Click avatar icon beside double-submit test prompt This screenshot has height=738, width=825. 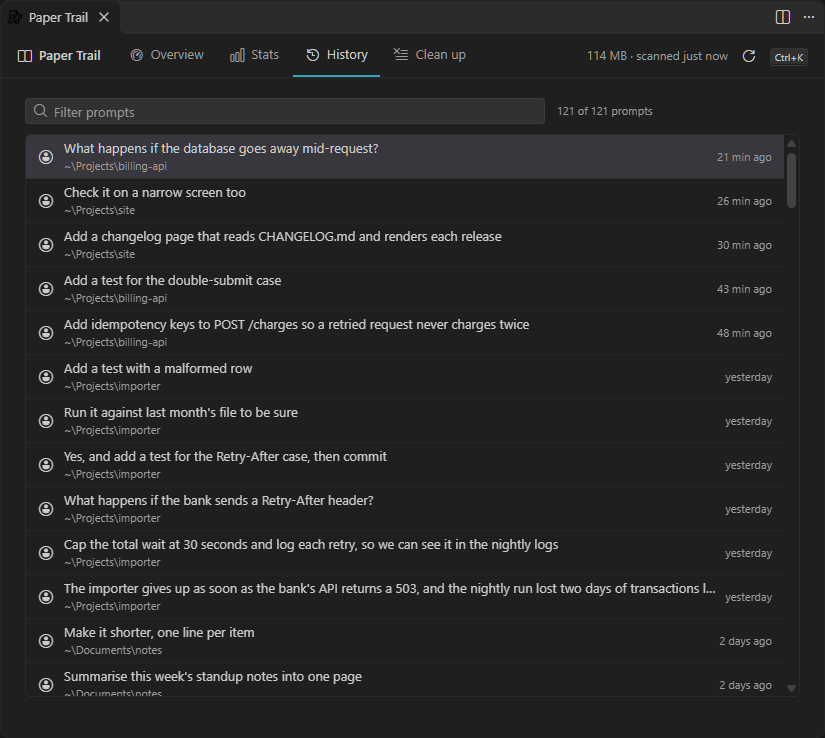(46, 289)
